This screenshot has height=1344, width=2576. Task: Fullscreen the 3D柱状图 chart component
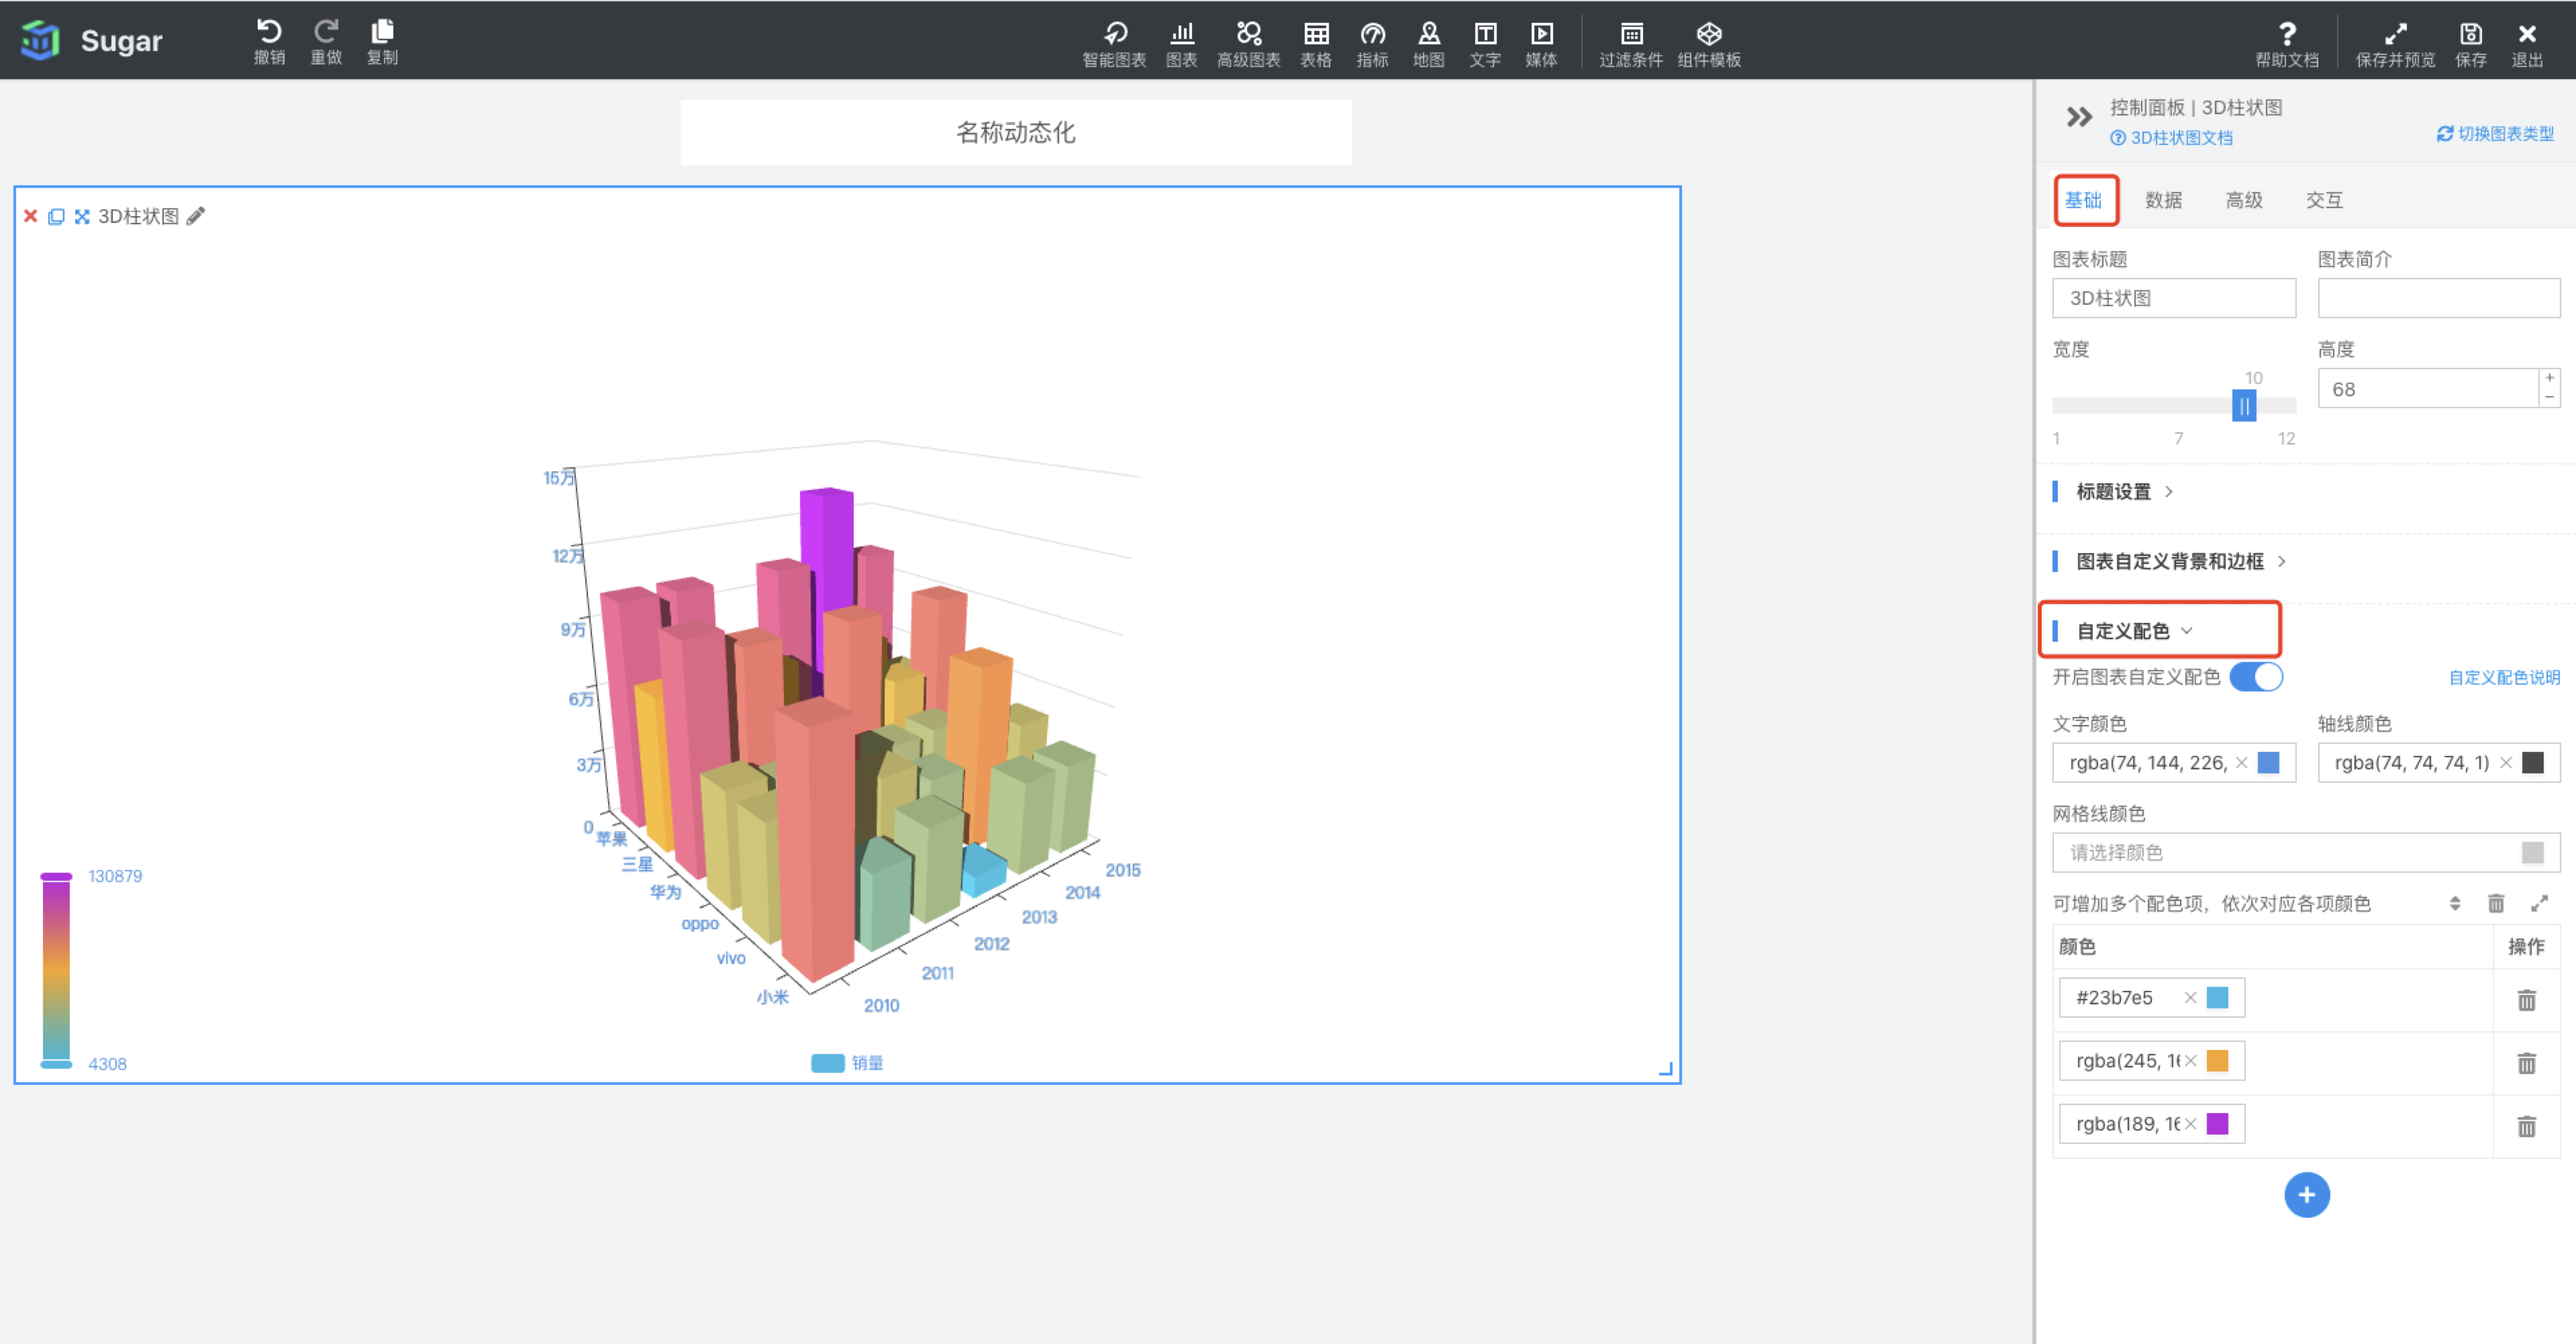point(82,216)
